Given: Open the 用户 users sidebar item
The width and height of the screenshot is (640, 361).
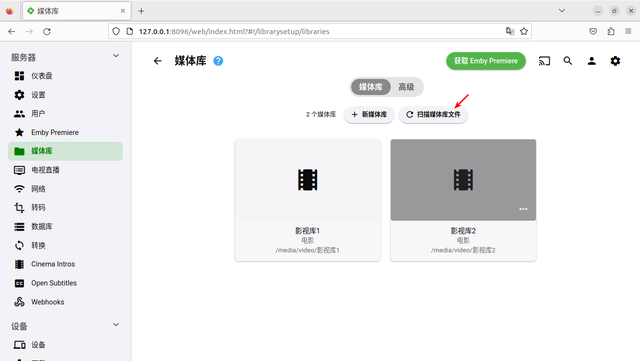Looking at the screenshot, I should pyautogui.click(x=65, y=114).
